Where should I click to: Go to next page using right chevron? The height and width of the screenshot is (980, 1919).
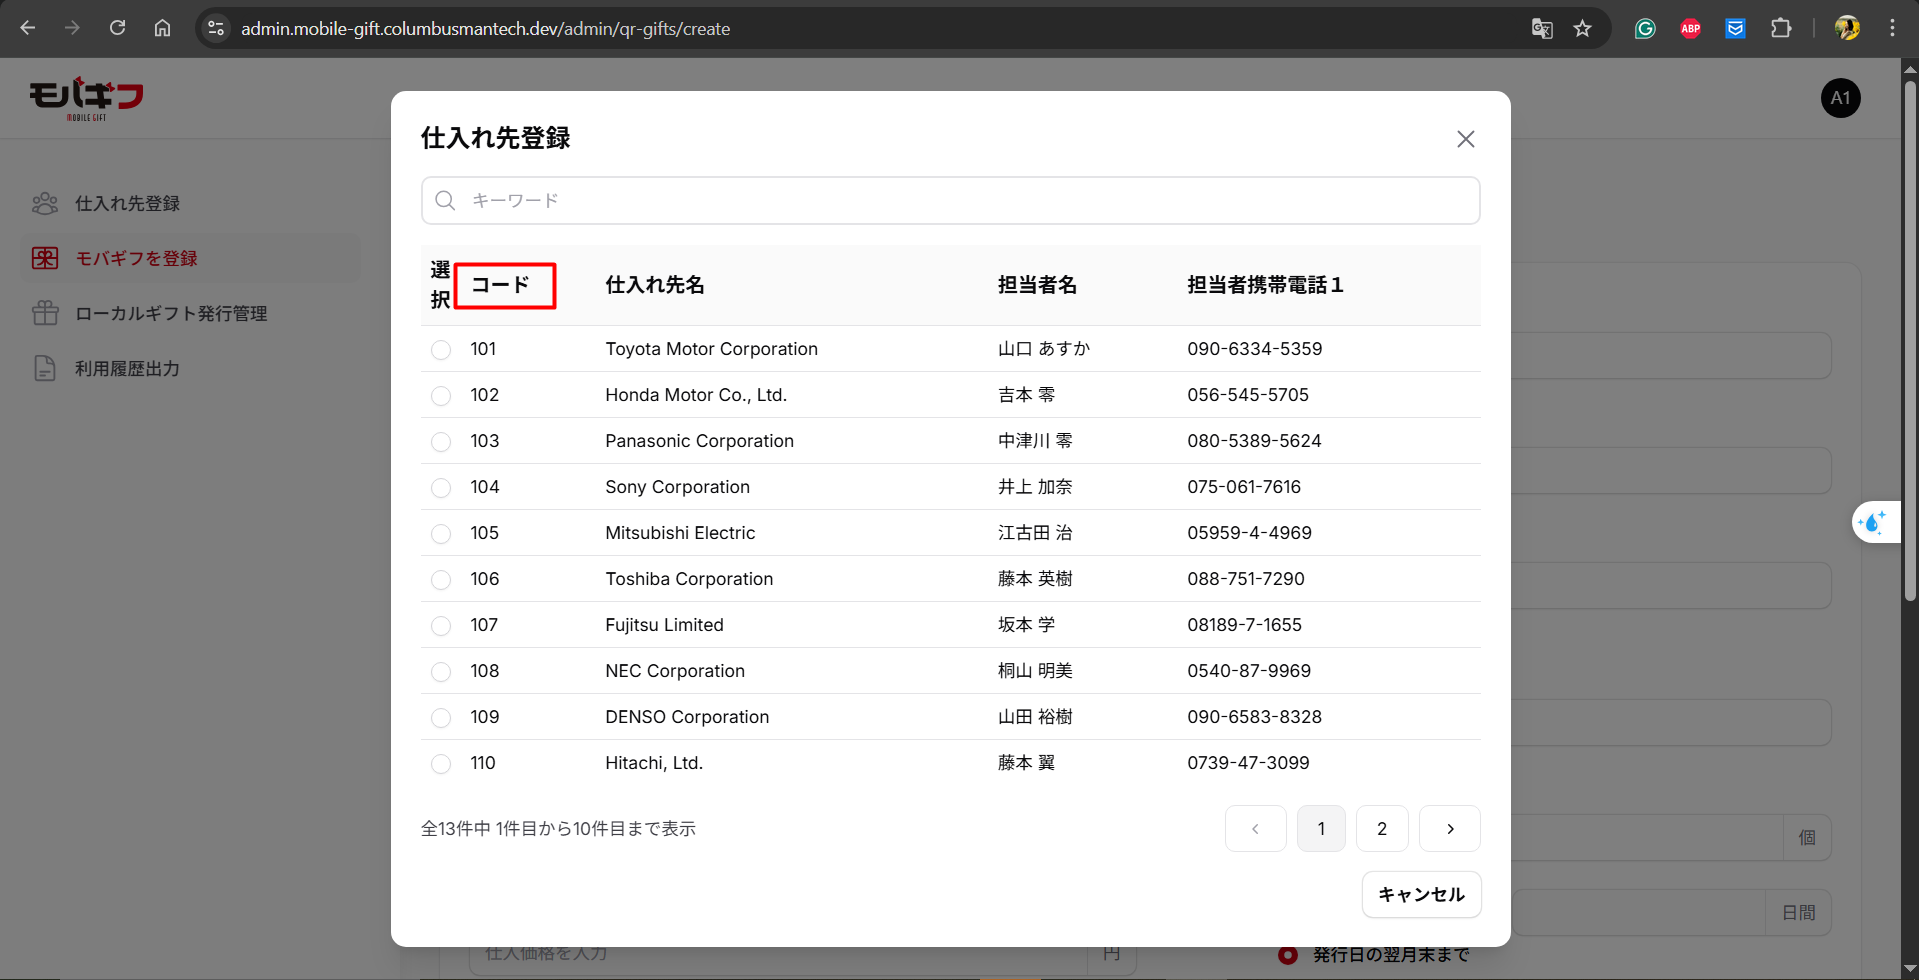pos(1449,829)
